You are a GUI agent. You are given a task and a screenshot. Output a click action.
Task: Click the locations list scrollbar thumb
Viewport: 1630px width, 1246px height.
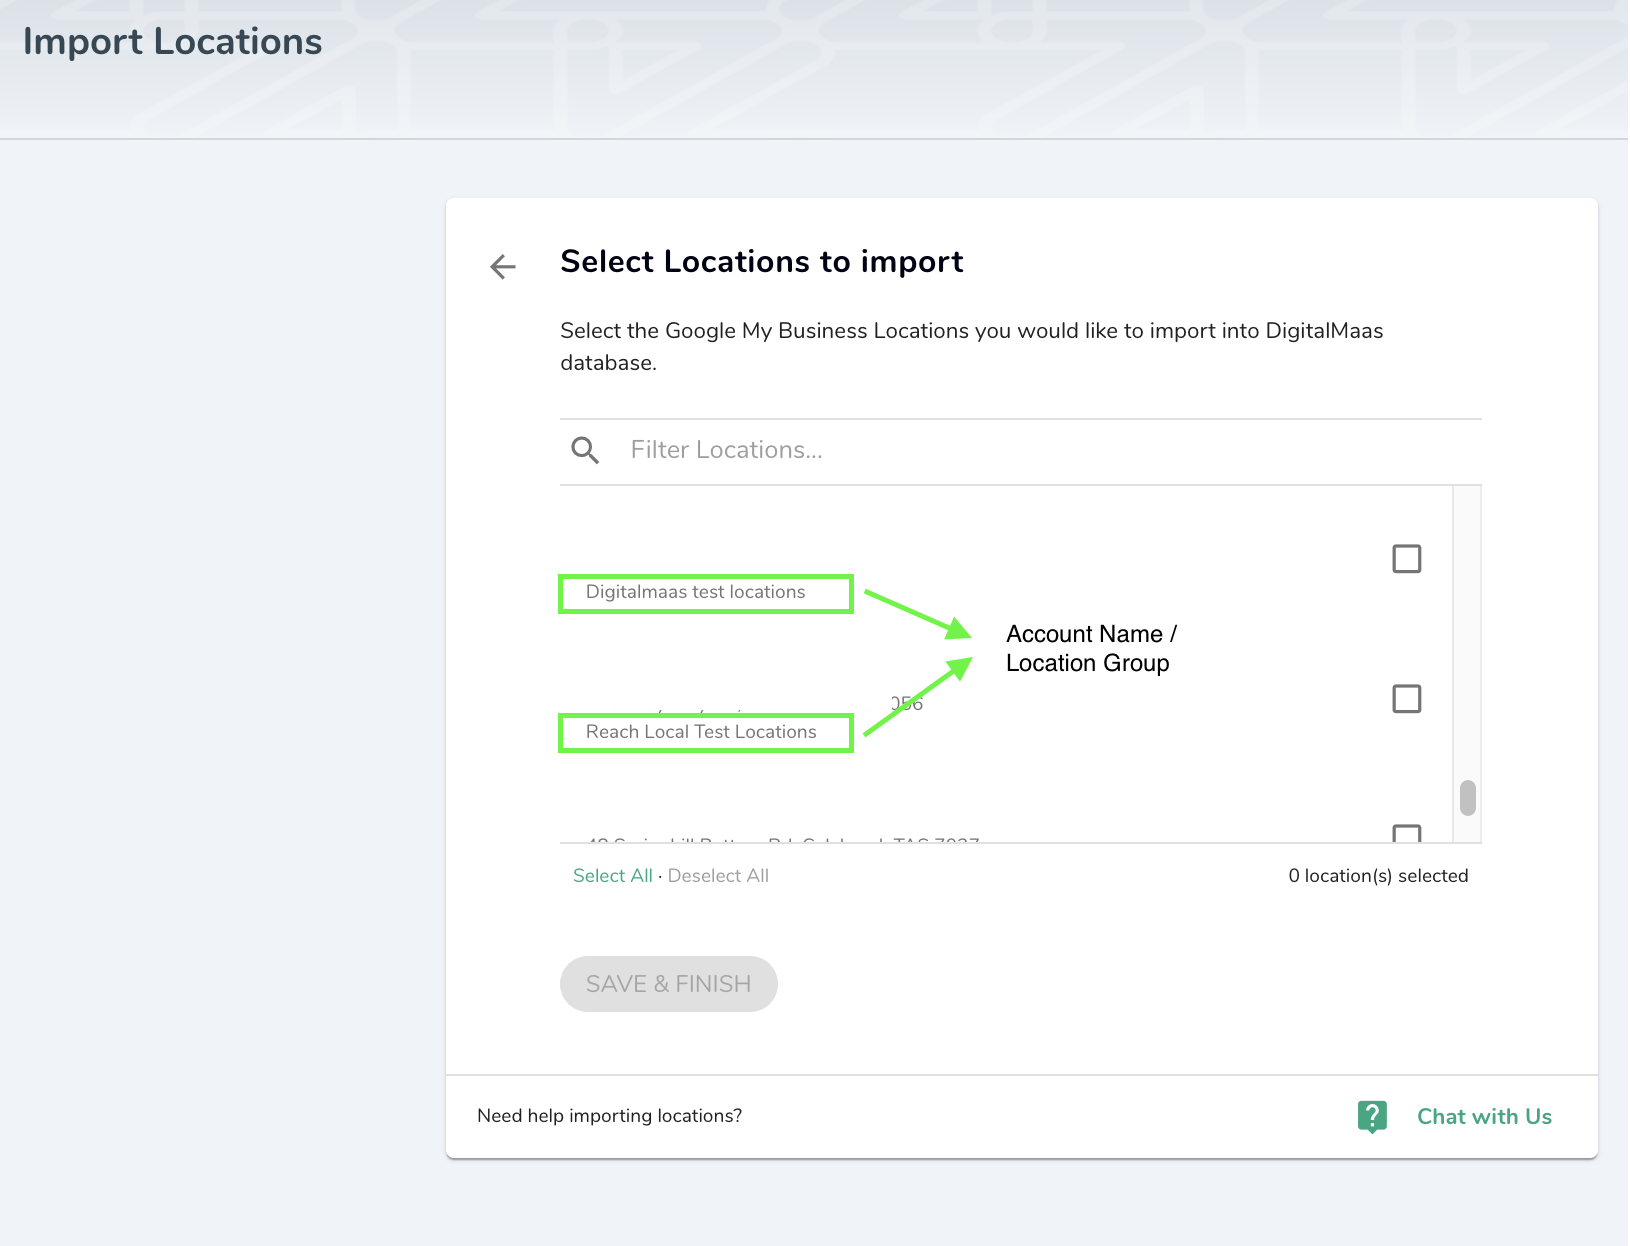(x=1467, y=798)
